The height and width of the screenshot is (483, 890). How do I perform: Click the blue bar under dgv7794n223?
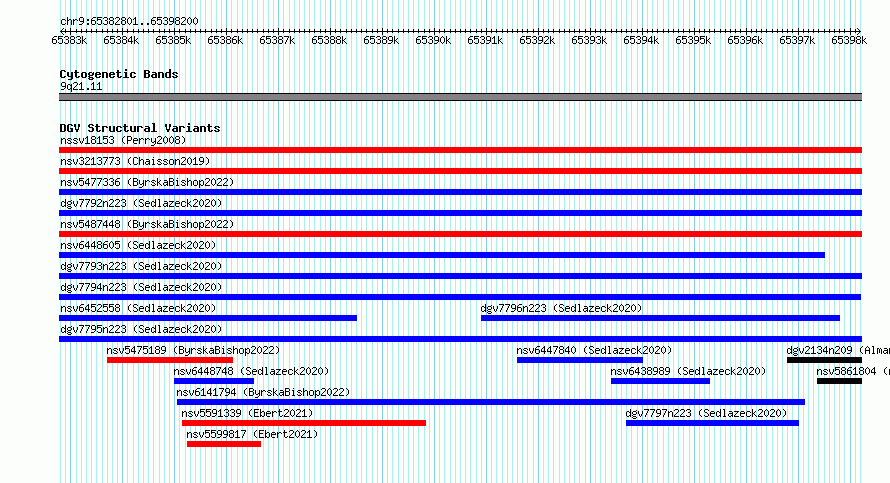point(460,297)
